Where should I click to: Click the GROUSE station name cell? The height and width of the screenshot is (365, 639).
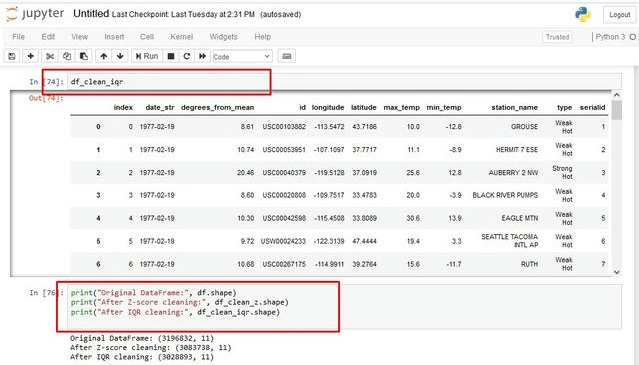524,127
